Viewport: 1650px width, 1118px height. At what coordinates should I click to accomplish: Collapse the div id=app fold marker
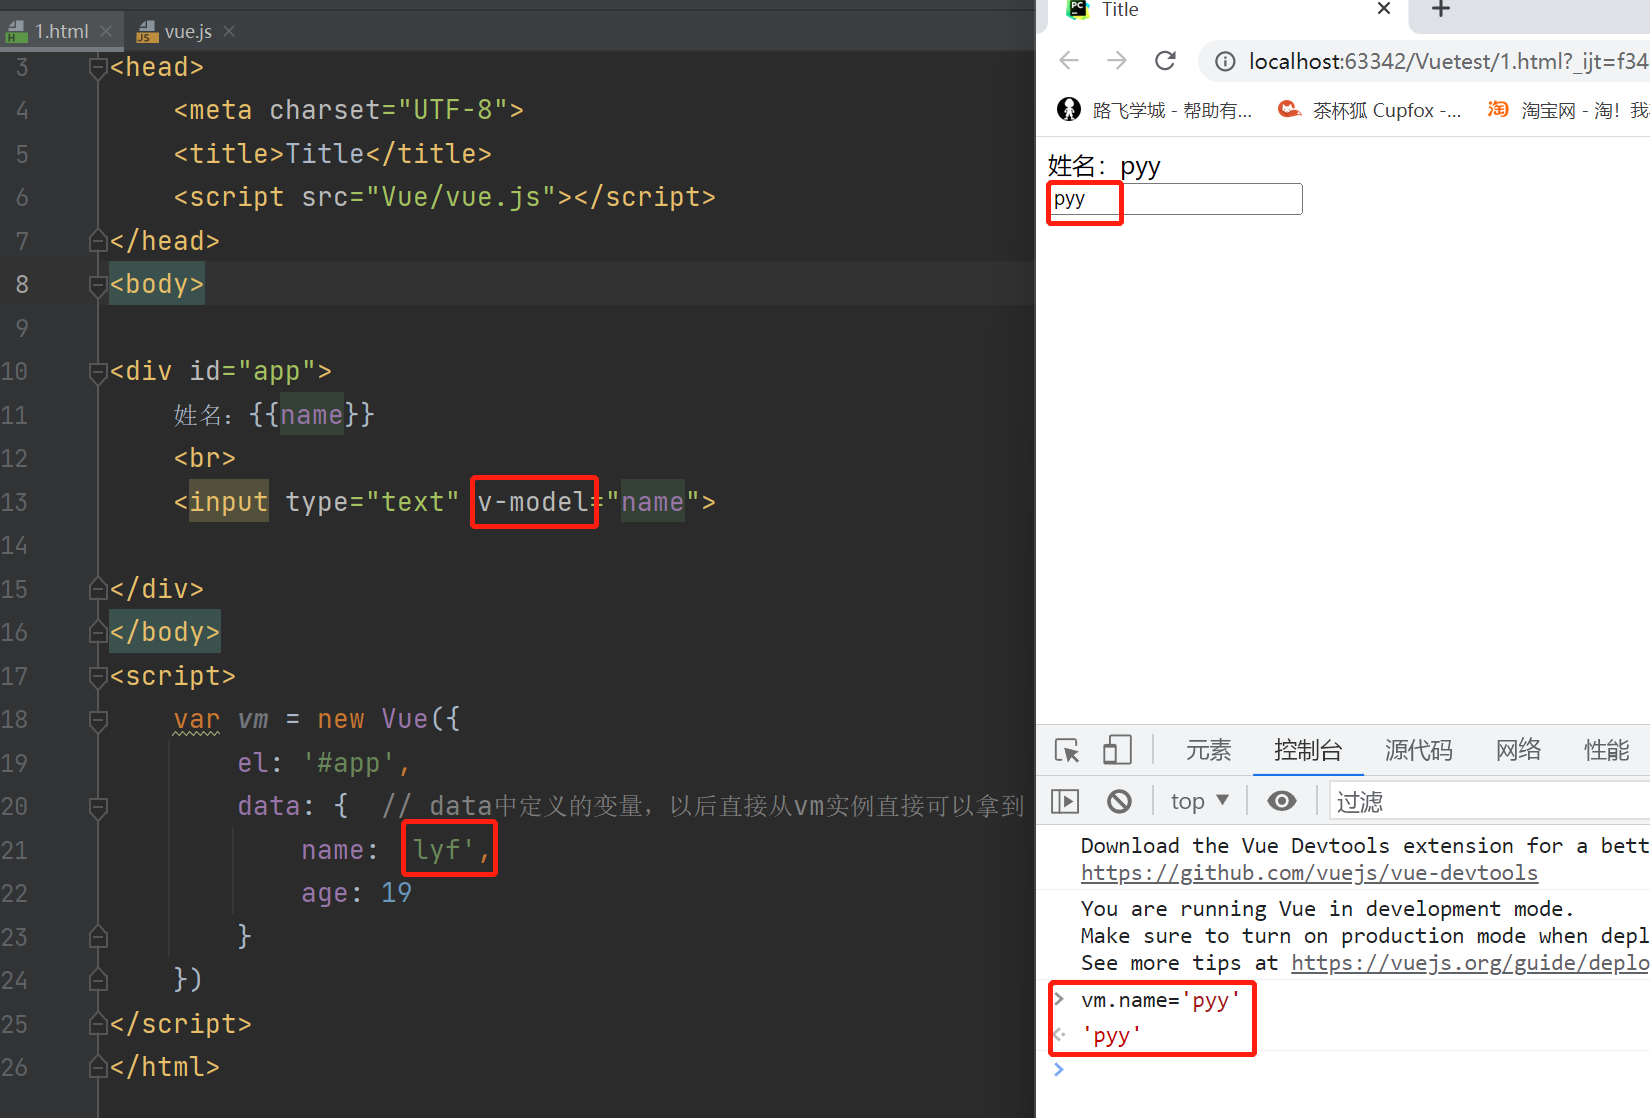98,372
